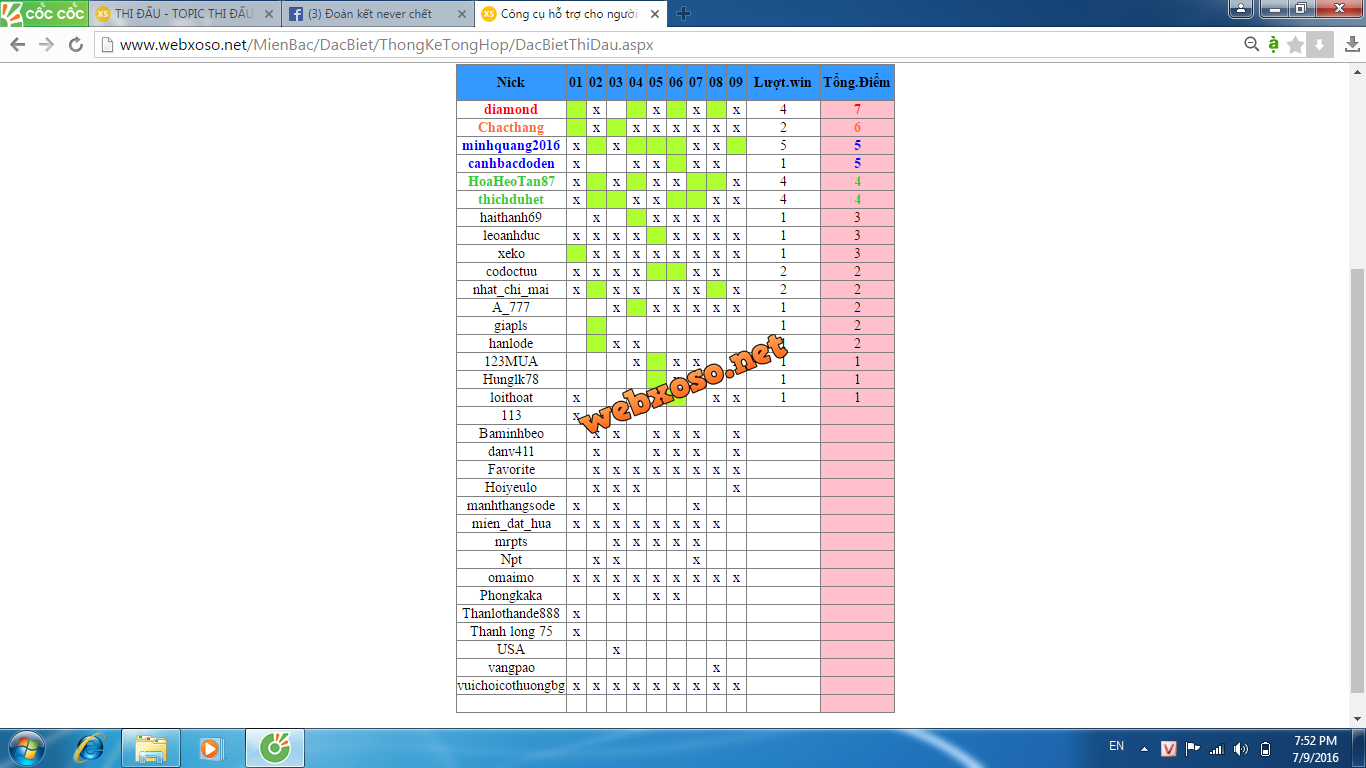
Task: Click the nick thichduhet
Action: click(x=511, y=200)
